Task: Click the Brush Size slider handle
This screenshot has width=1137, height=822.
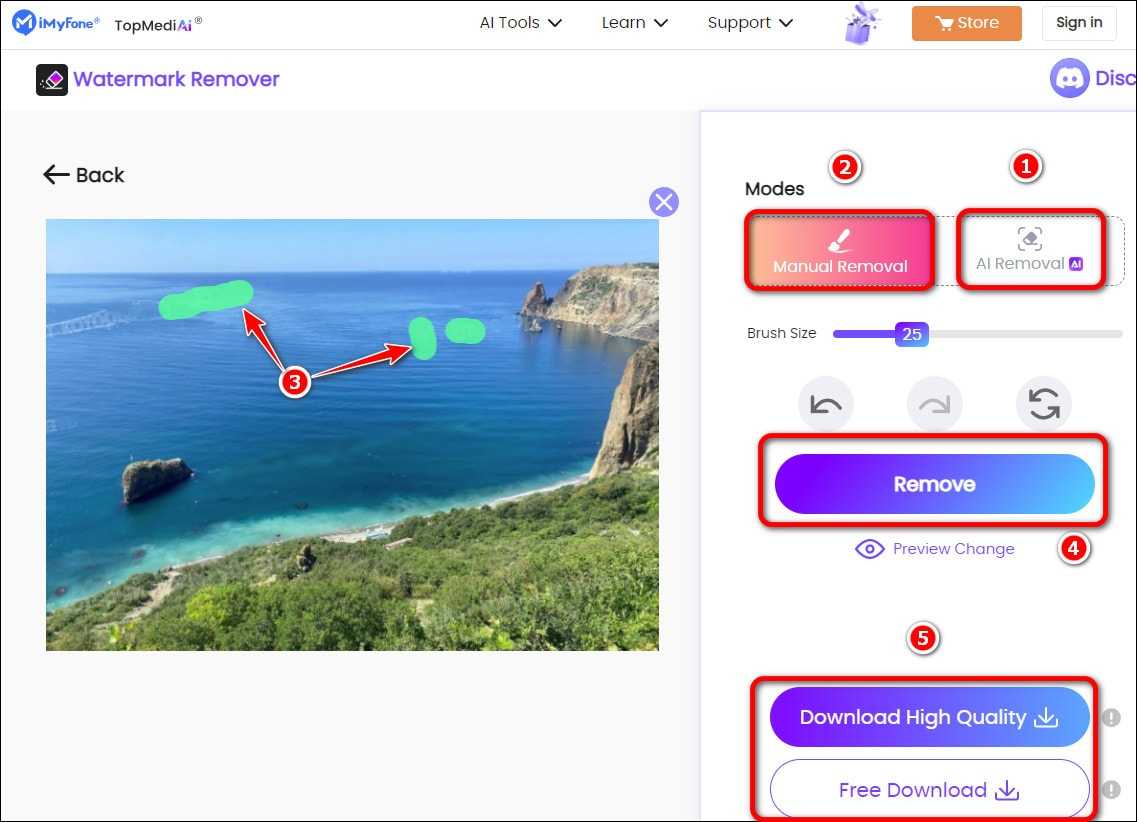Action: [911, 334]
